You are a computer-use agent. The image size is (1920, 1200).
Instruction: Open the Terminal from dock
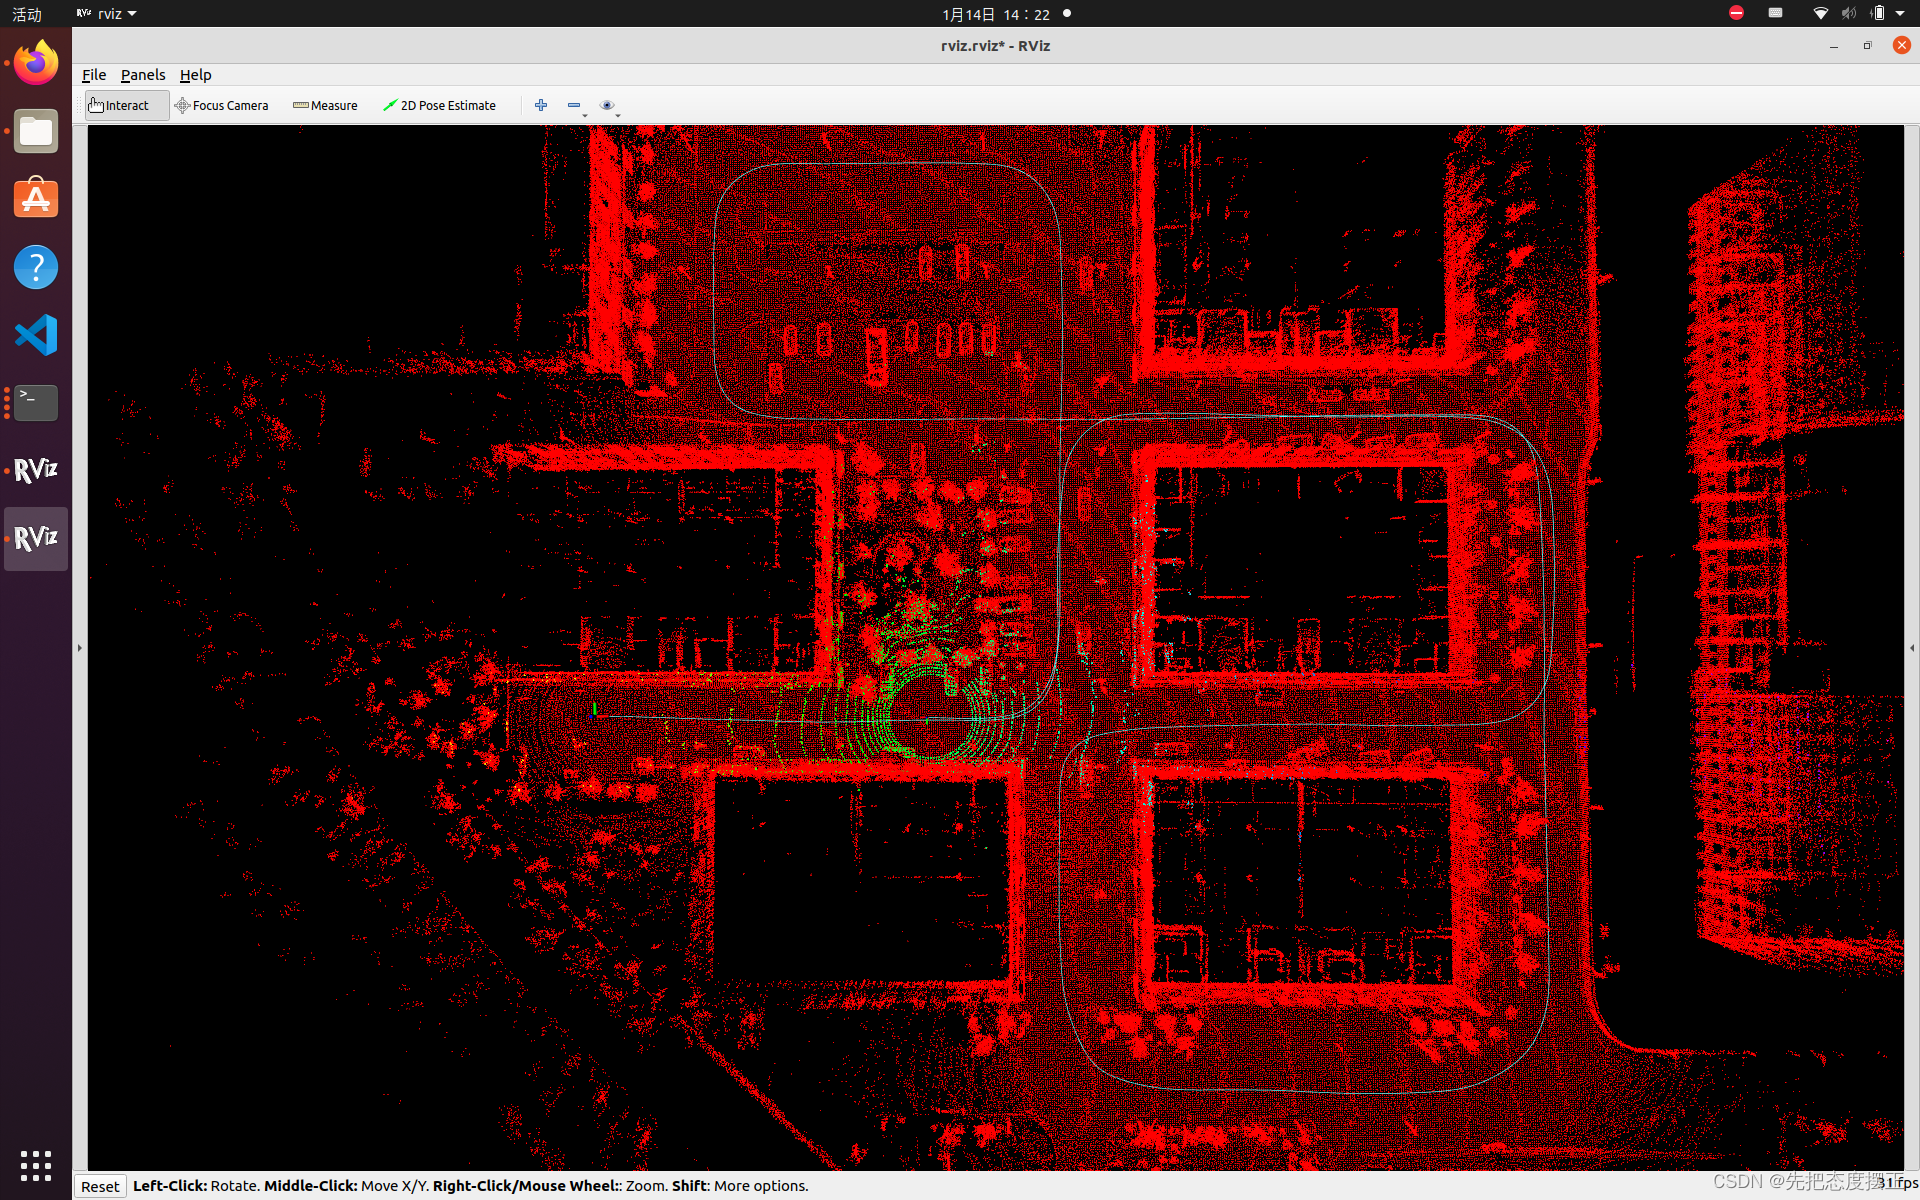pos(36,403)
